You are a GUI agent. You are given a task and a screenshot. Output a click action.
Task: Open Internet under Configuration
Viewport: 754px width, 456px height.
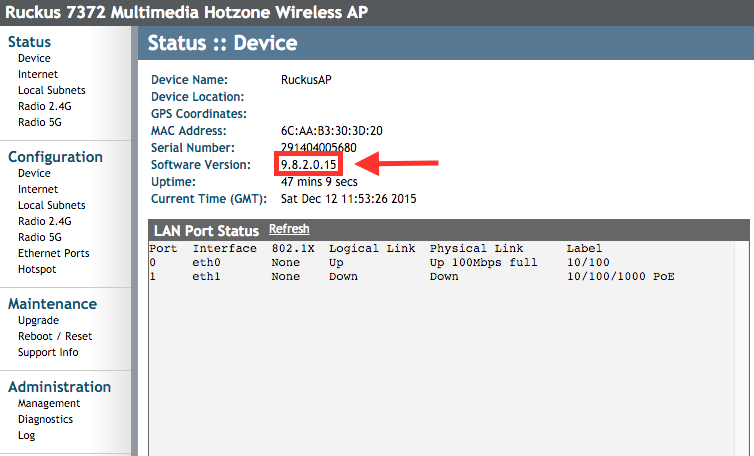click(38, 189)
